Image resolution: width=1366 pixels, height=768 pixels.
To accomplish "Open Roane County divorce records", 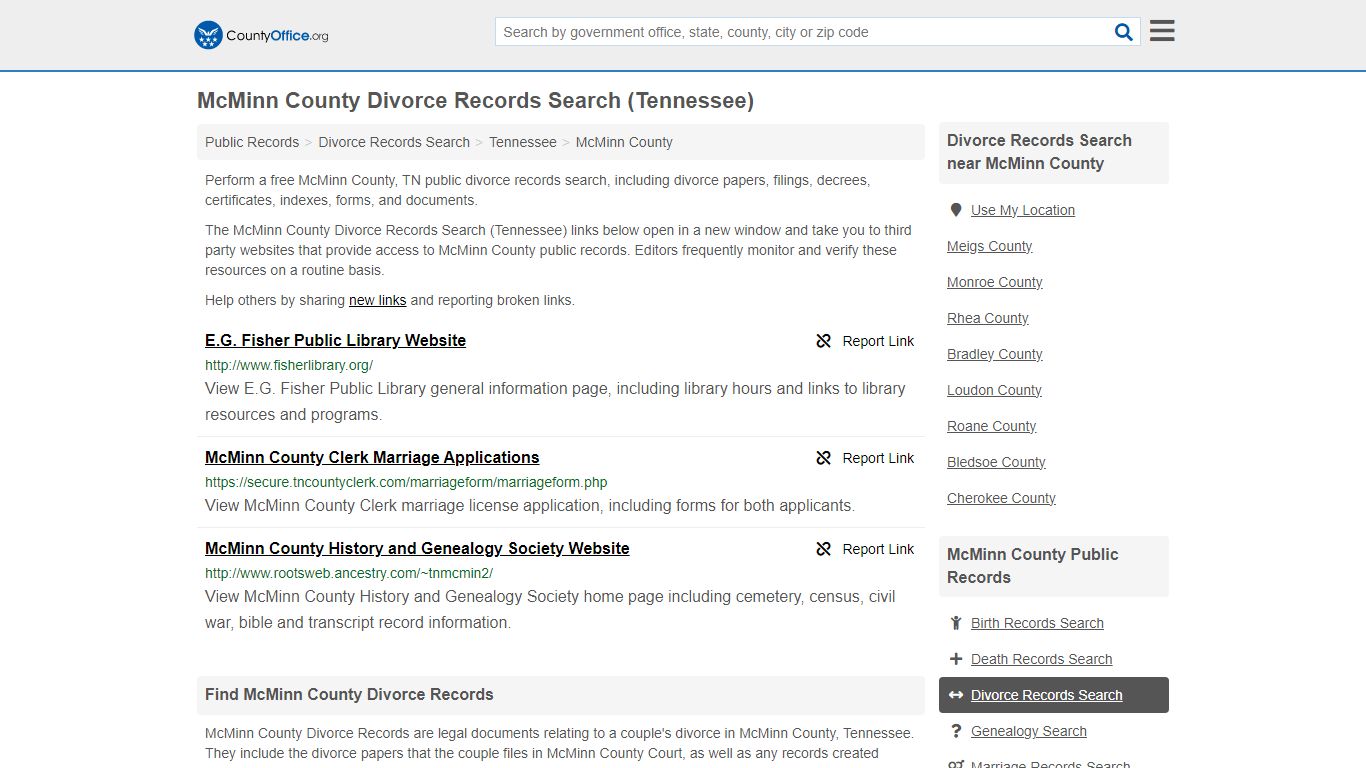I will [992, 426].
